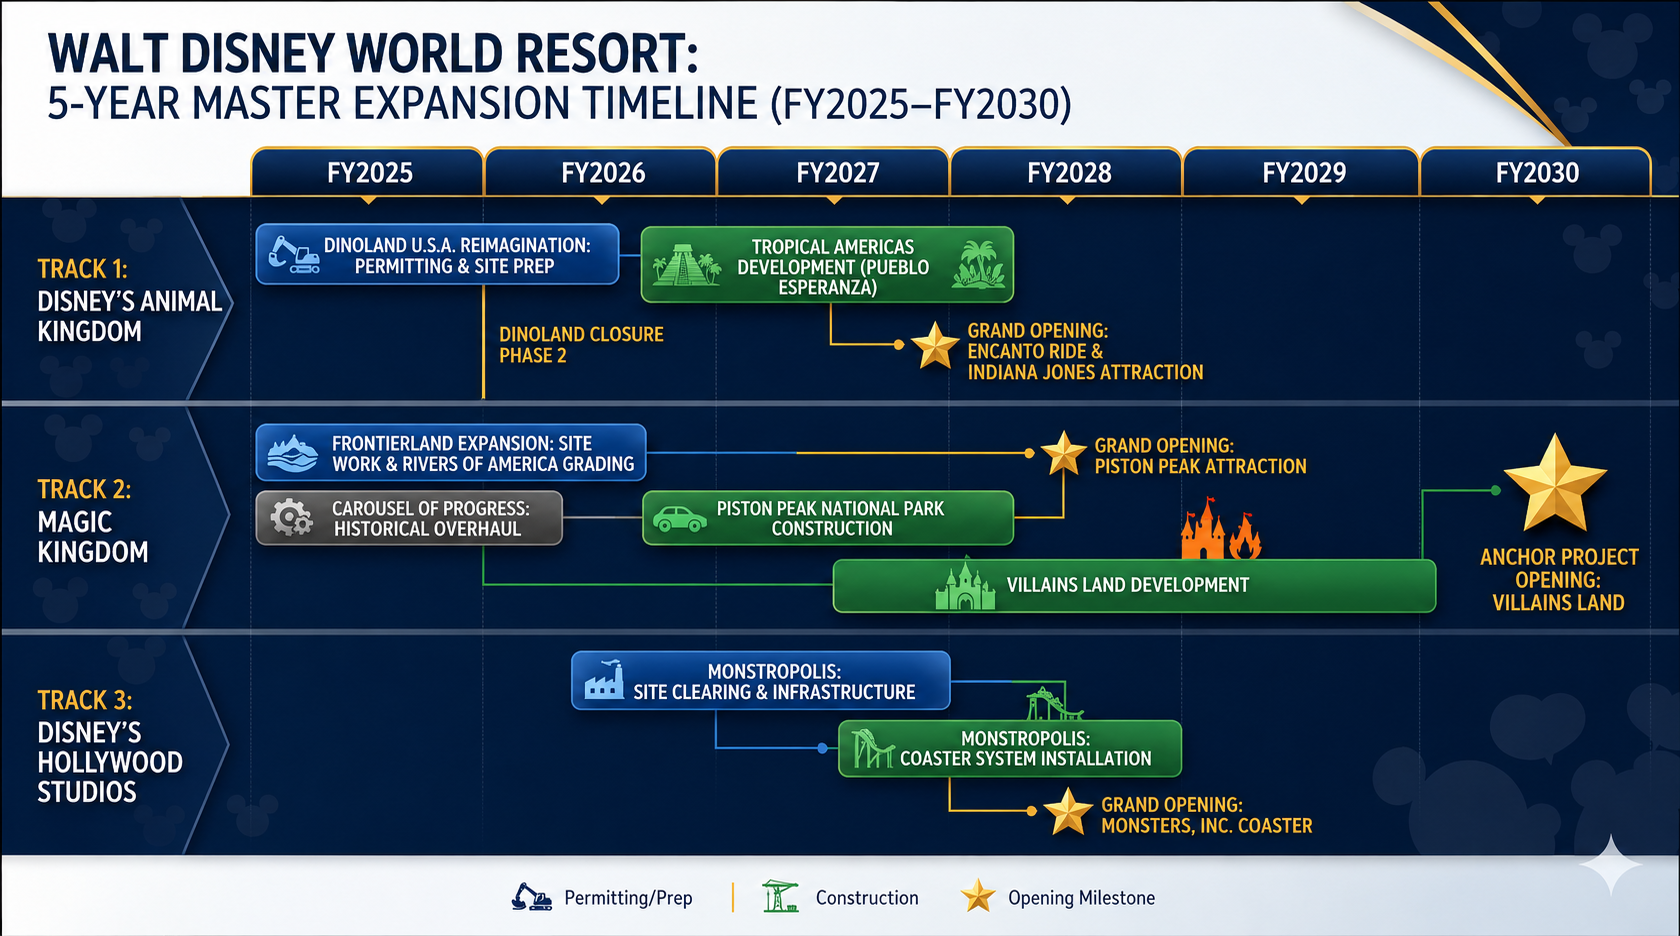
Task: Click the Dinoland Closure Phase 2 text
Action: click(x=581, y=345)
